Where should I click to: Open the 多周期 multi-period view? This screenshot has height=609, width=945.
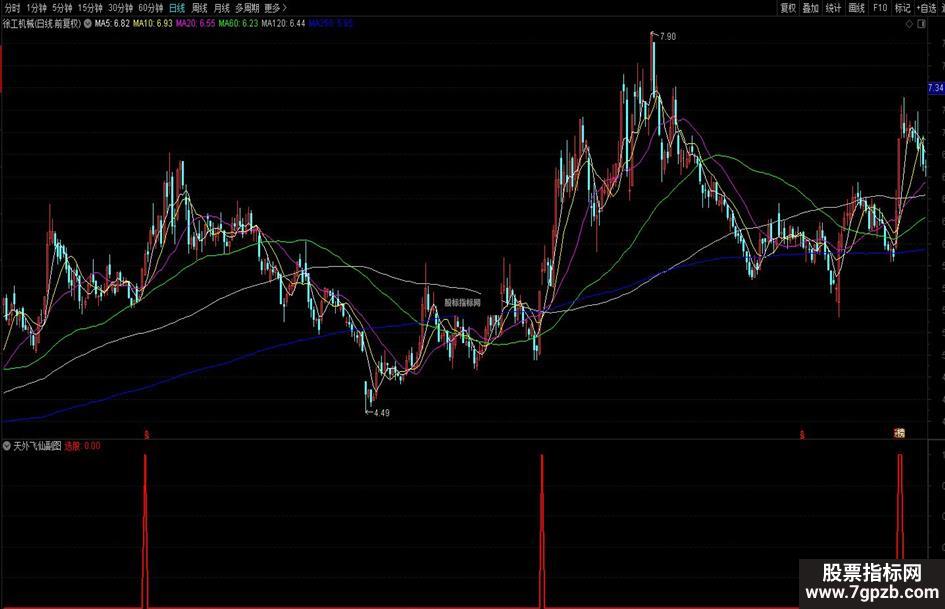pyautogui.click(x=247, y=8)
